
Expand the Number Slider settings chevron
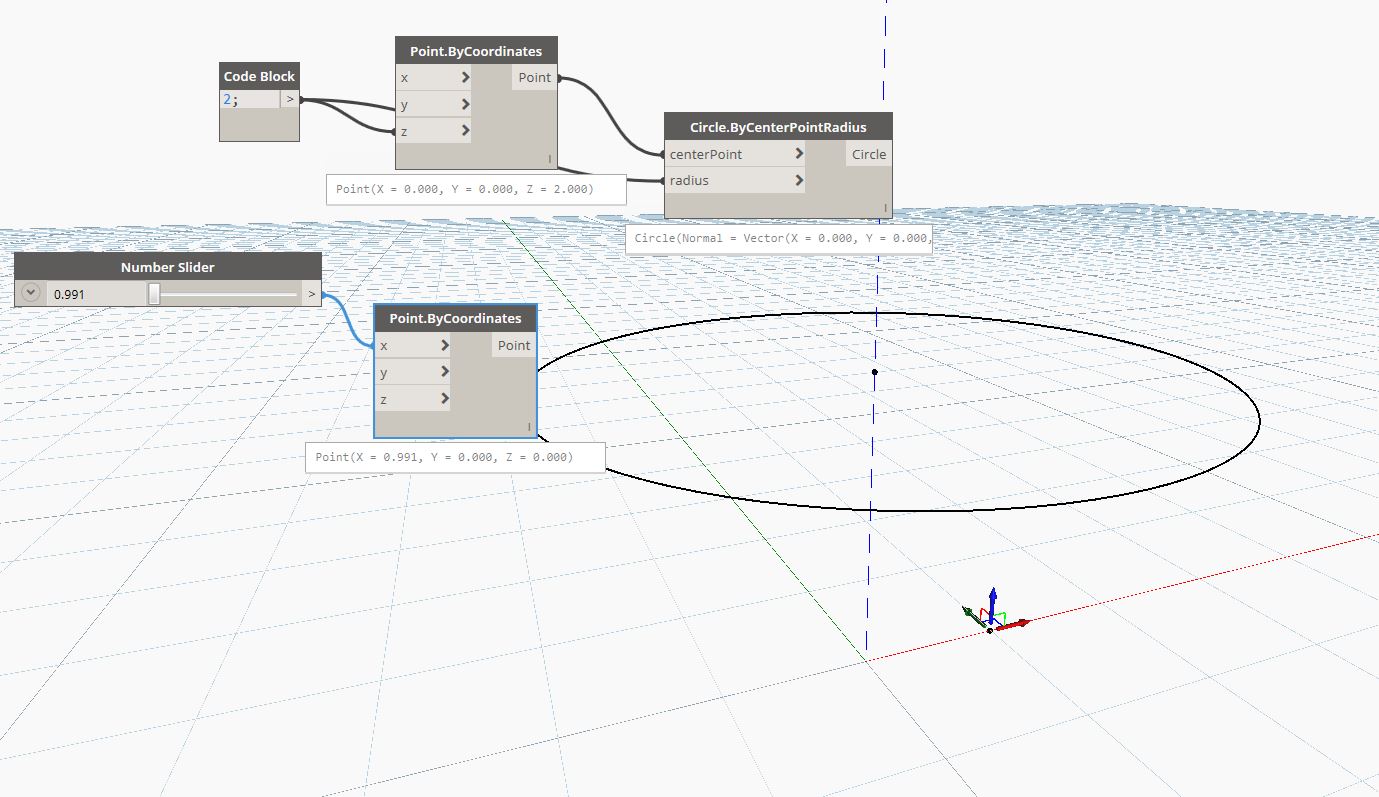[x=29, y=293]
